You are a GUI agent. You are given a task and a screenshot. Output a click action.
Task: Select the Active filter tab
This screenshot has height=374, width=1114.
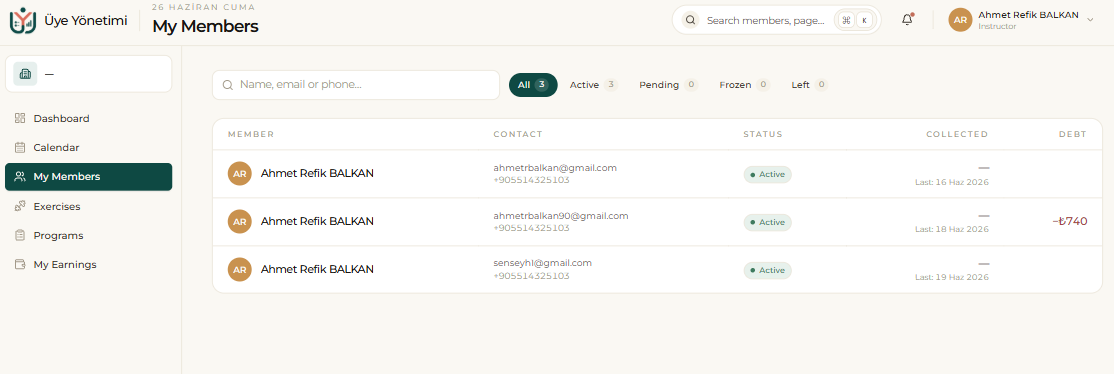(x=593, y=85)
